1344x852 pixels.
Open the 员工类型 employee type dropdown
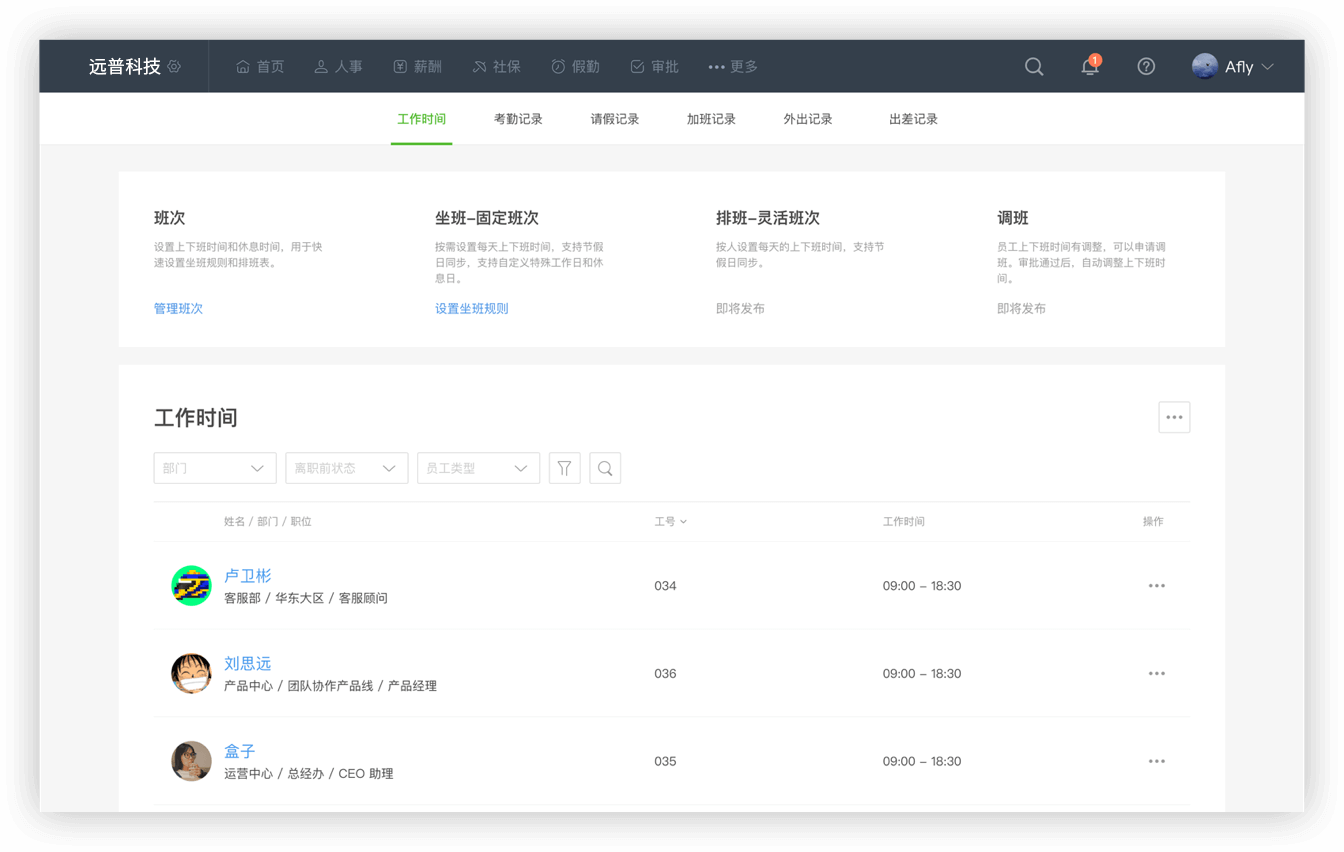click(x=478, y=467)
